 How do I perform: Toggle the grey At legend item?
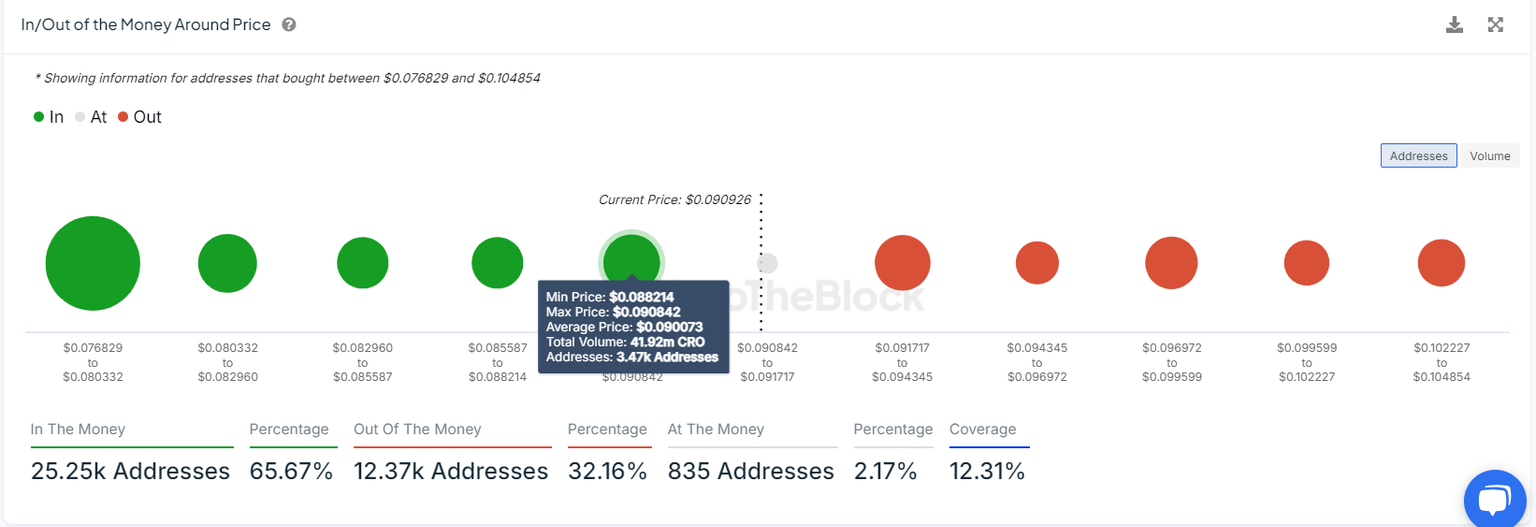tap(91, 117)
